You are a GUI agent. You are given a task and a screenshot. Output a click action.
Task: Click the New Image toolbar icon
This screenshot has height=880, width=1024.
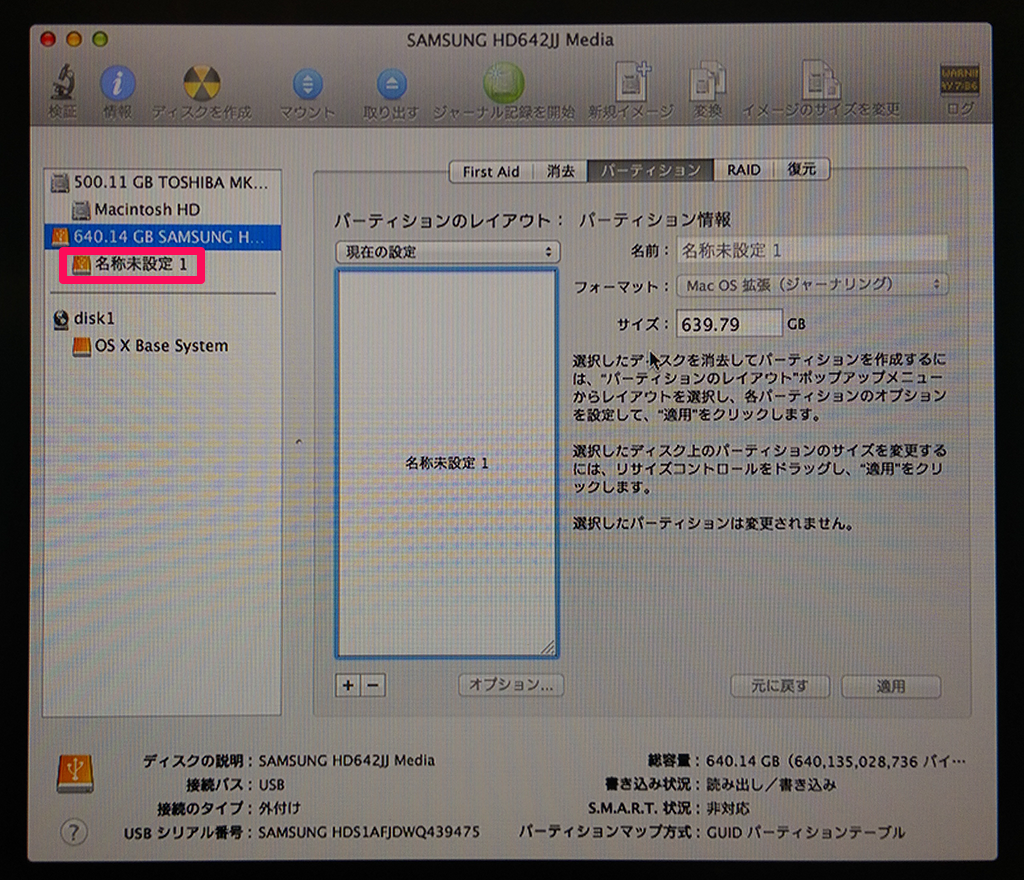[x=630, y=85]
